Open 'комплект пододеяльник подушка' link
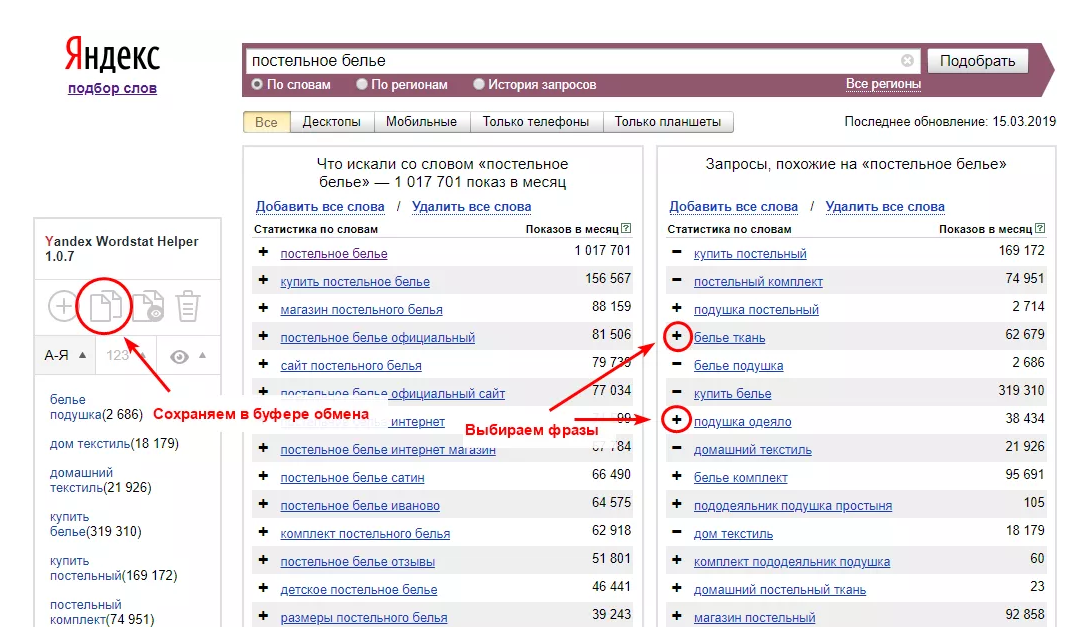1073x641 pixels. [x=792, y=562]
